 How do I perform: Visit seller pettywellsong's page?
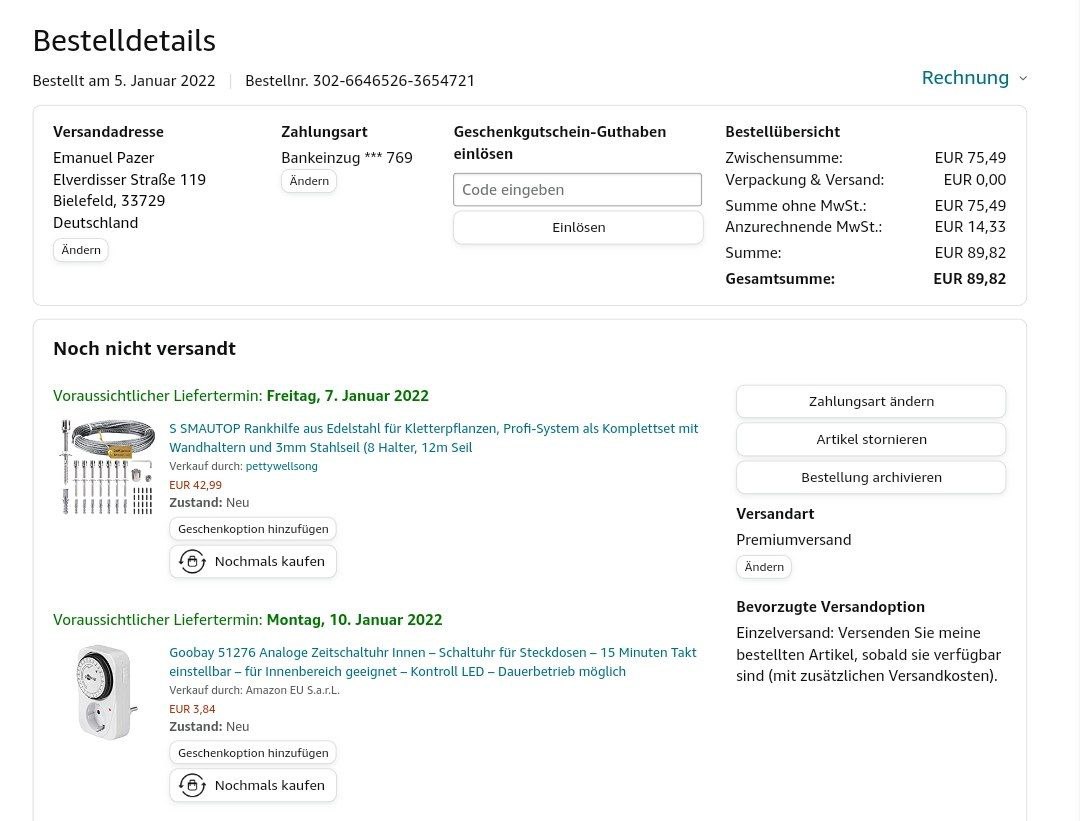click(x=281, y=467)
